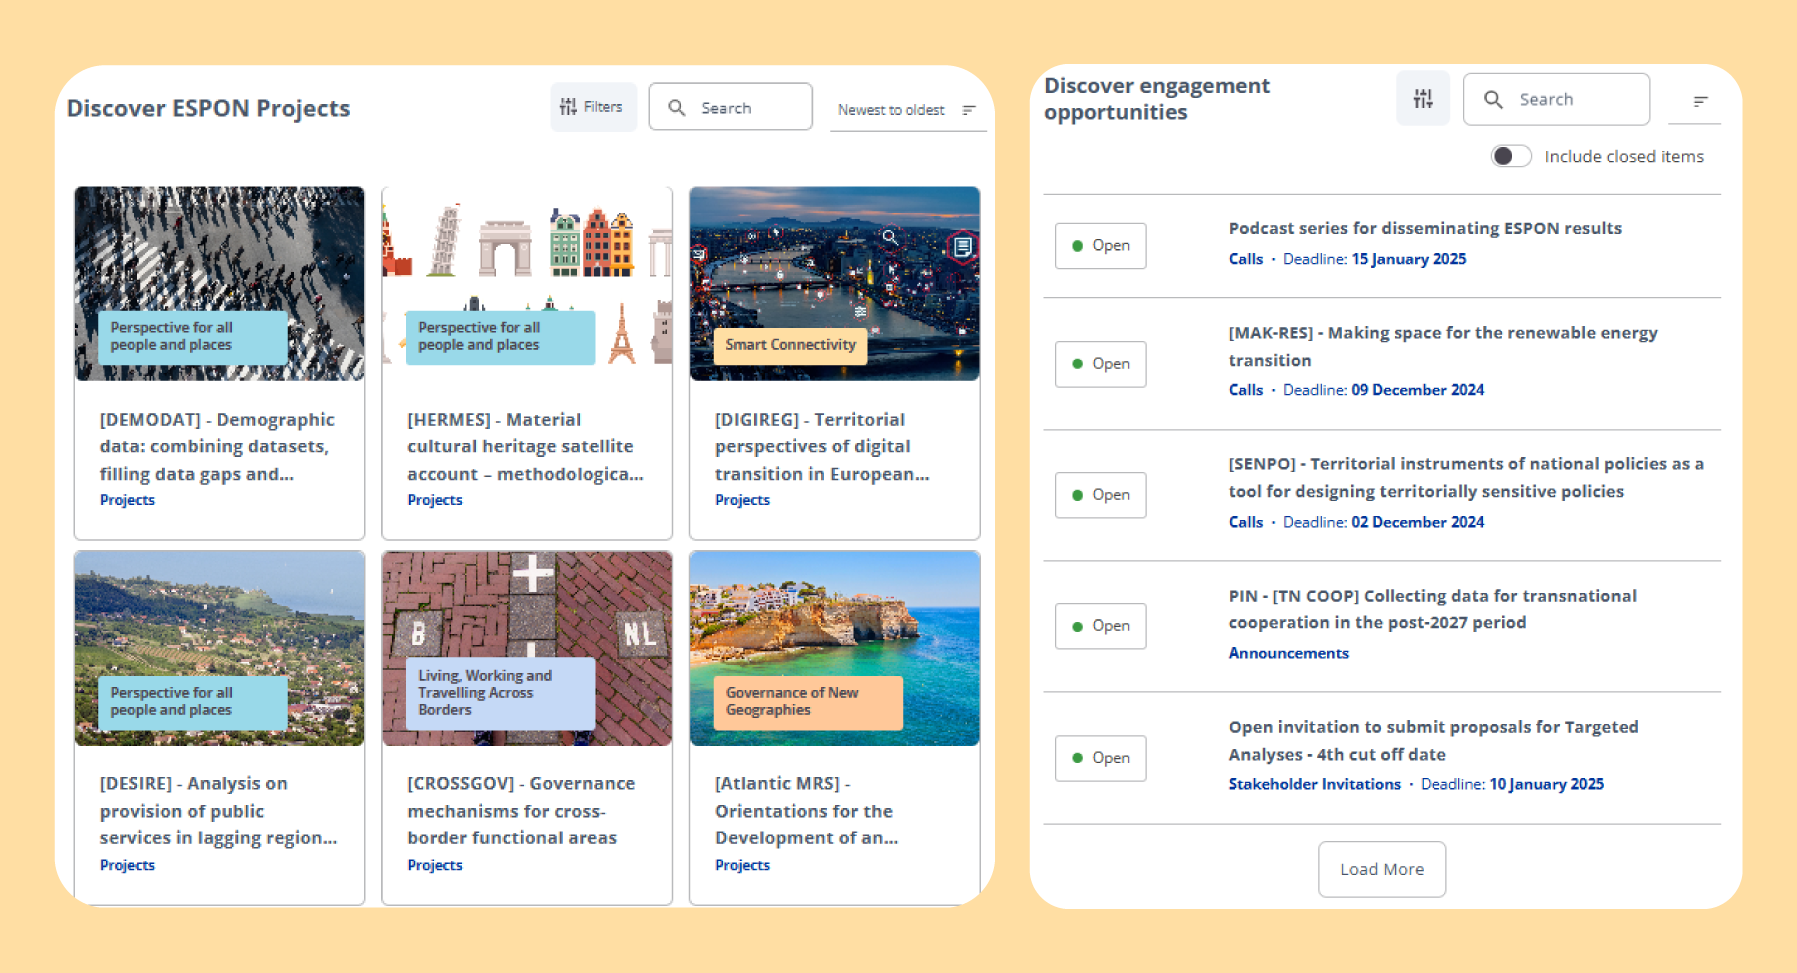Open the Podcast series for disseminating ESPON results link
The height and width of the screenshot is (973, 1797).
coord(1424,228)
